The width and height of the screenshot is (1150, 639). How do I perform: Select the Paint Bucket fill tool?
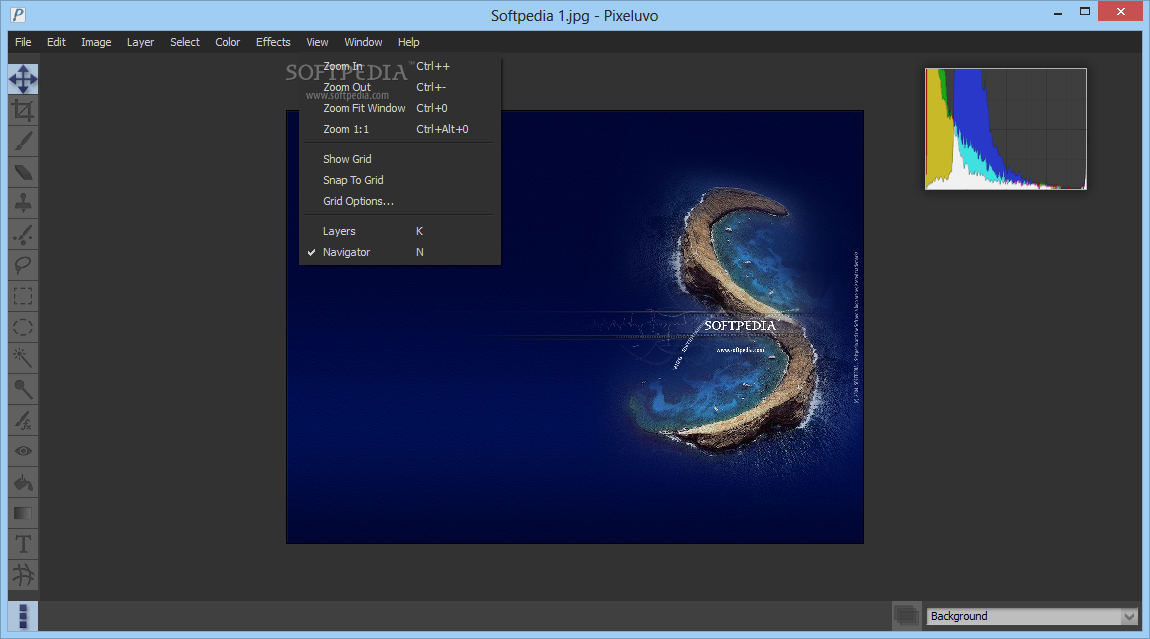coord(23,482)
